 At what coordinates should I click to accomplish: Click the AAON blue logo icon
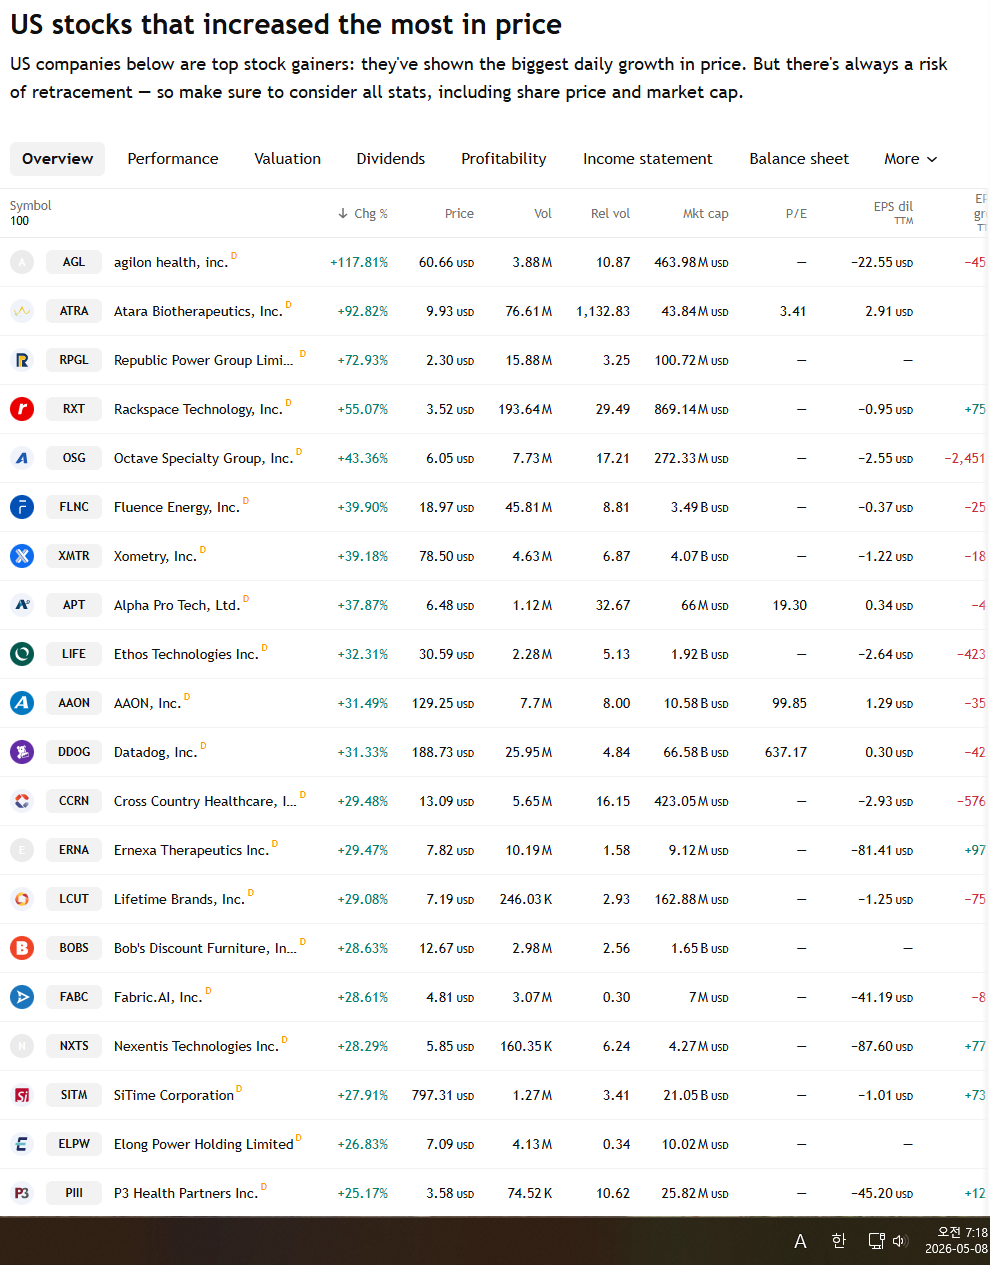tap(22, 703)
